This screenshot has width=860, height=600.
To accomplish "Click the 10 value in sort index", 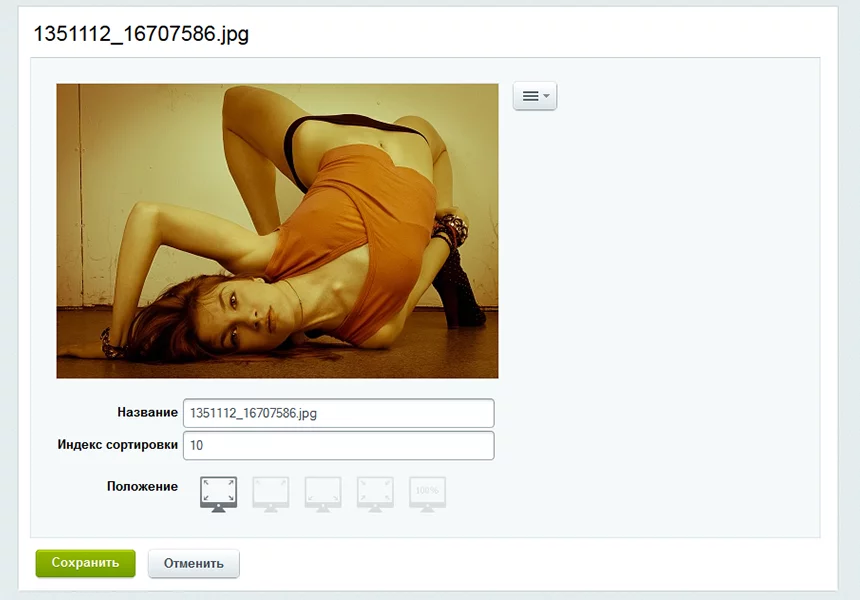I will (x=196, y=445).
